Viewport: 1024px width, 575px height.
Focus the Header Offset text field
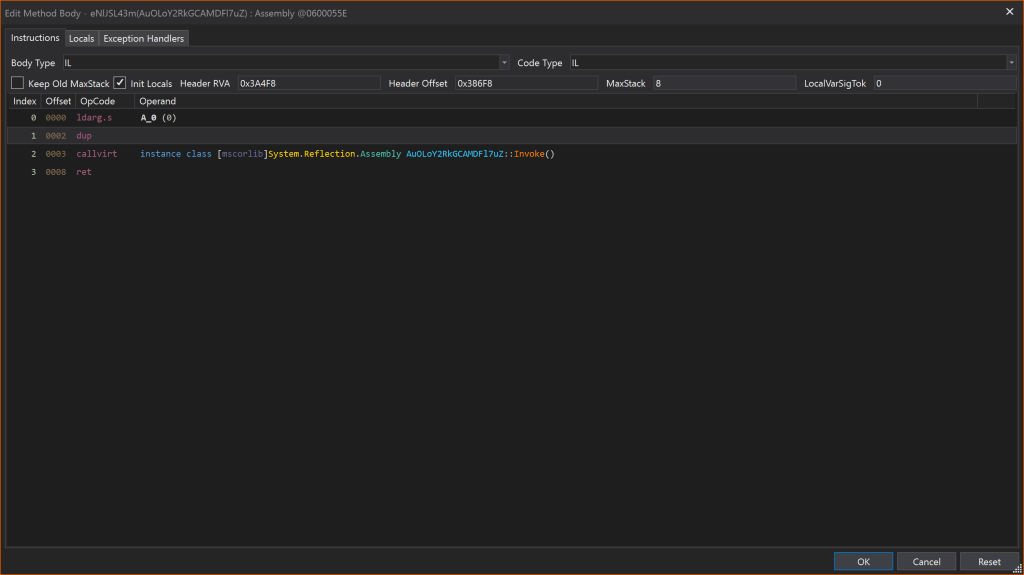525,83
